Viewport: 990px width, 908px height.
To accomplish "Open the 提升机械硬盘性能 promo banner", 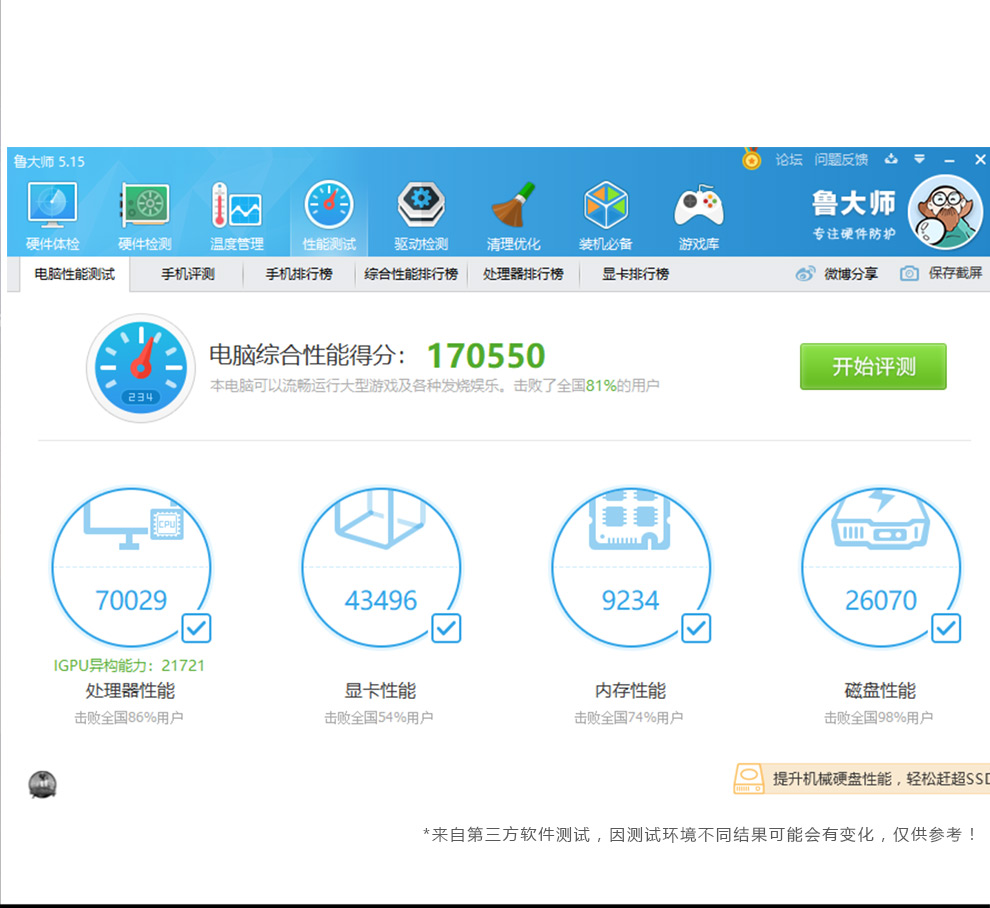I will coord(862,779).
